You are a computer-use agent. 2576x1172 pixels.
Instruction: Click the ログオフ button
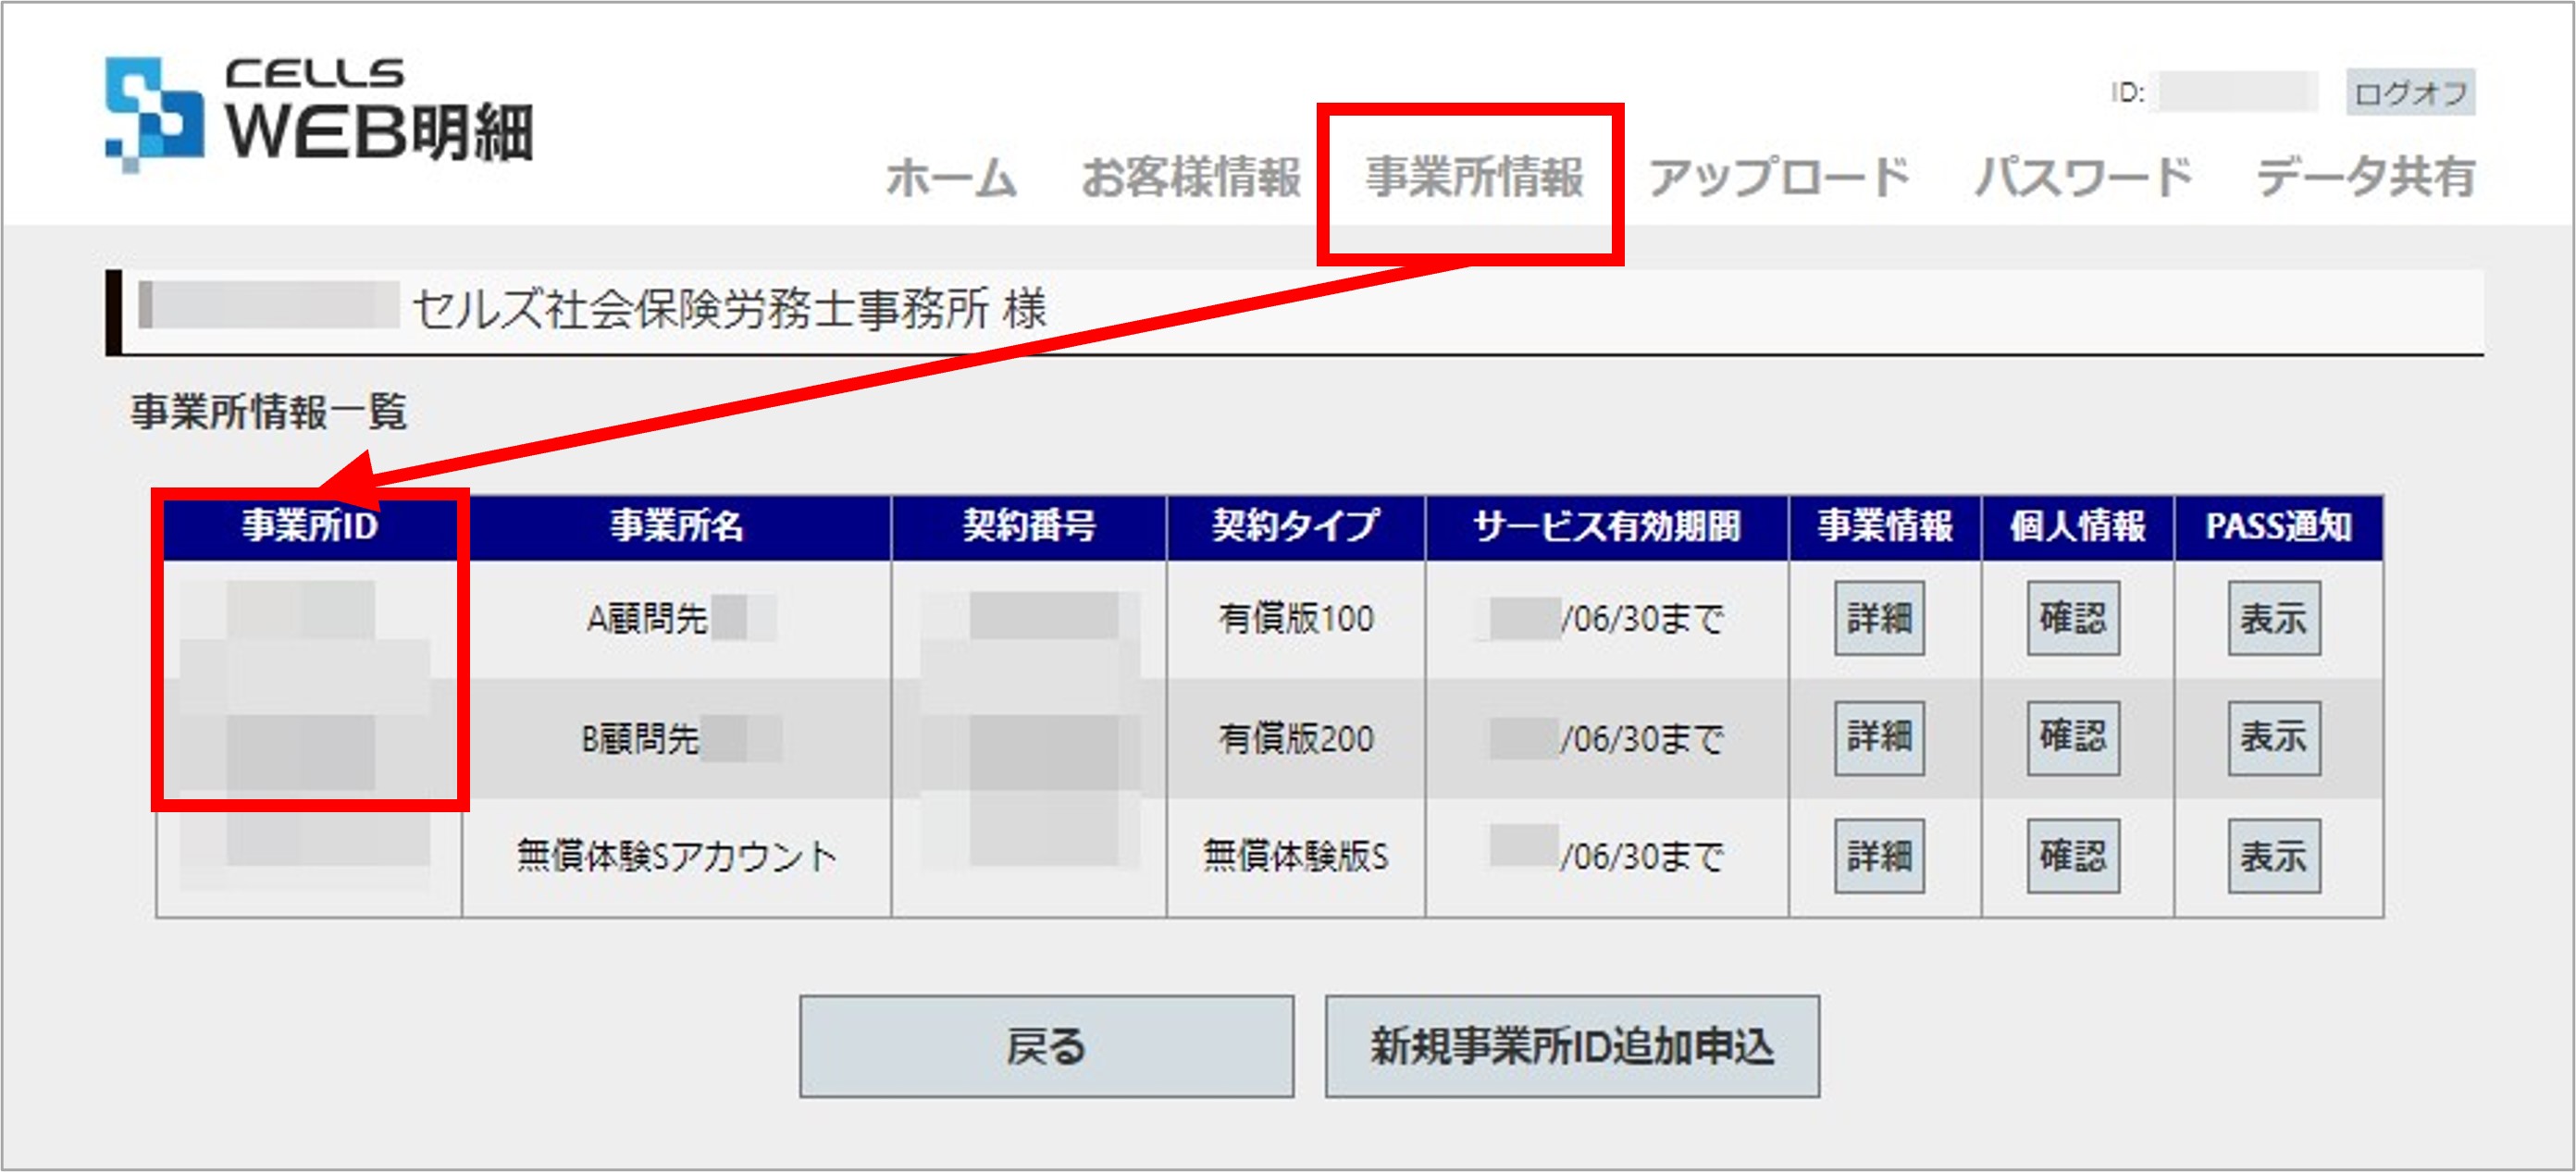(2410, 93)
